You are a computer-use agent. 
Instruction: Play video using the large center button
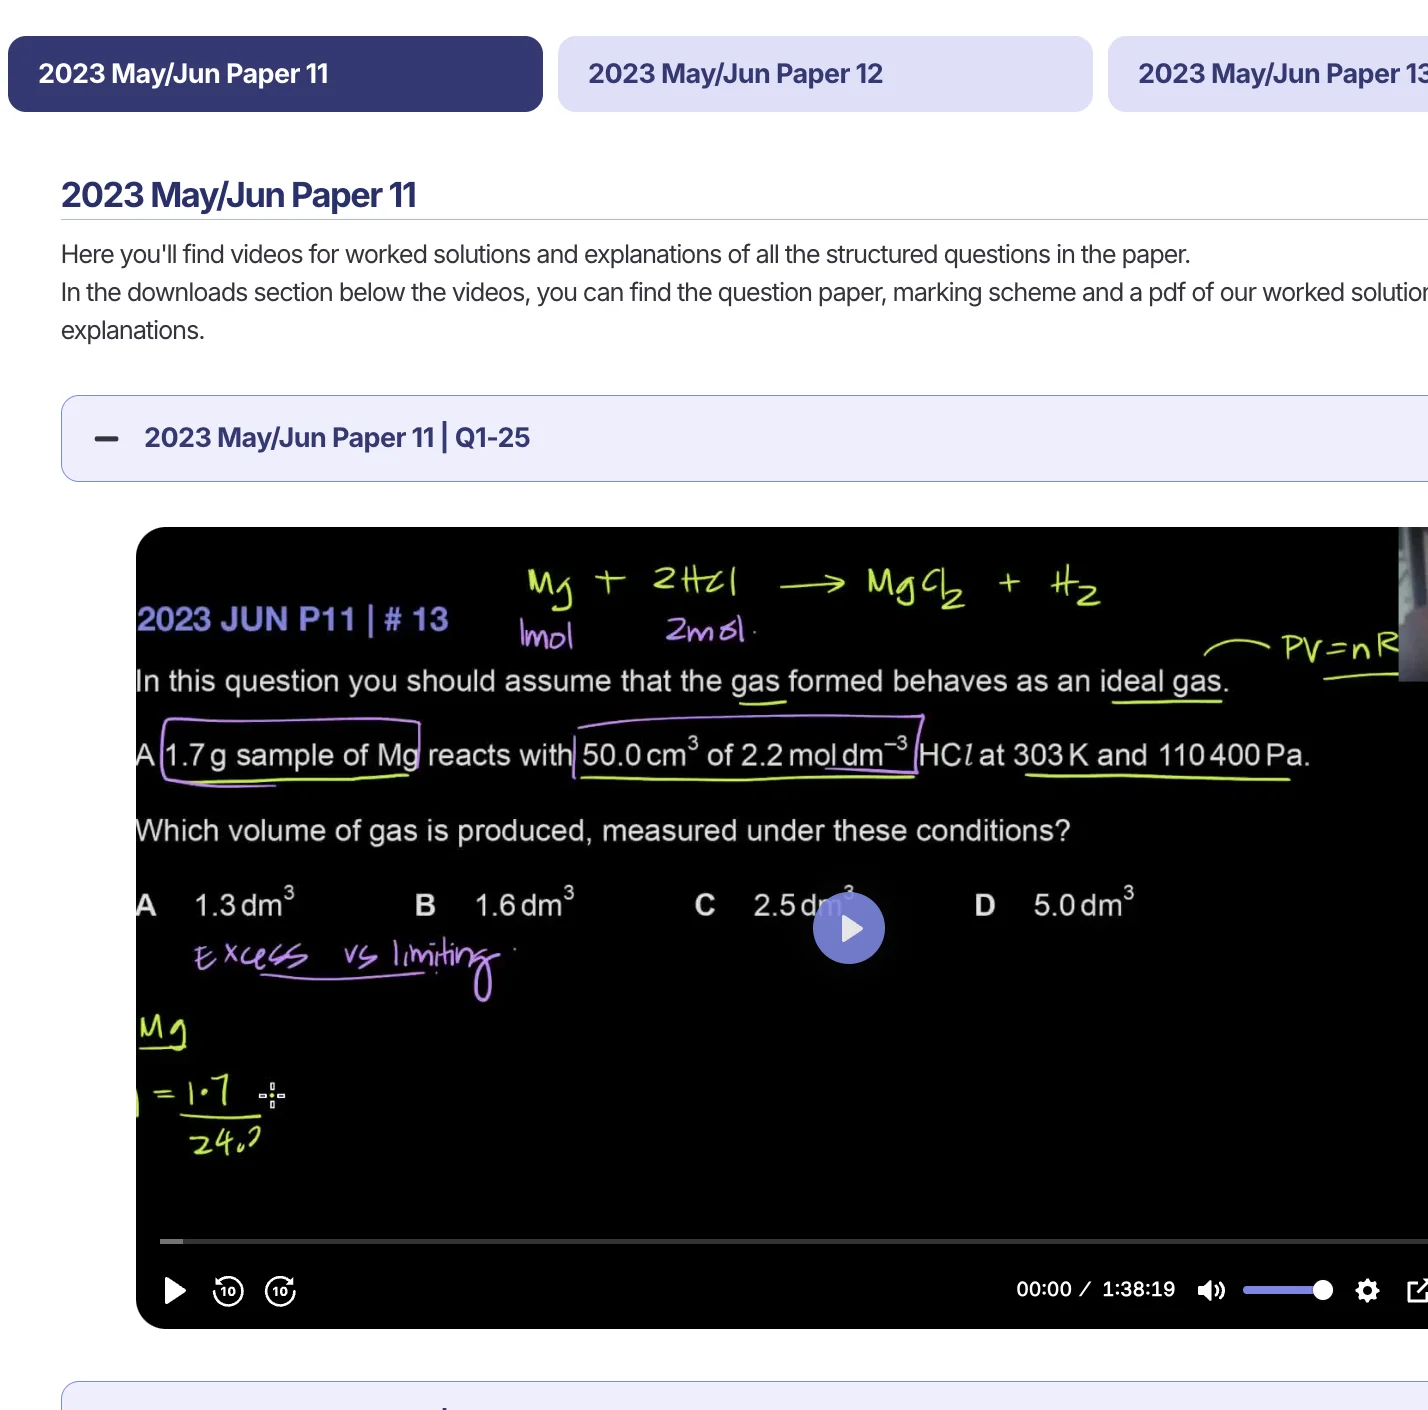click(849, 928)
